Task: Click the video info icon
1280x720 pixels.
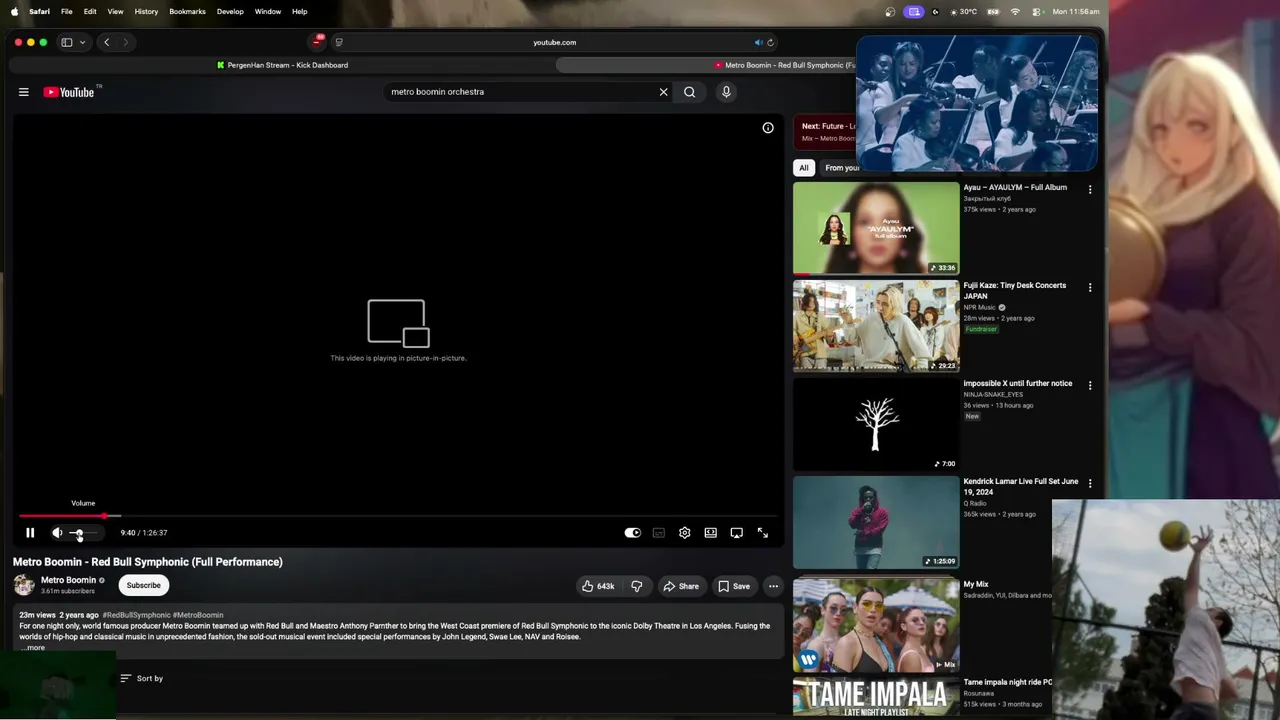Action: click(x=768, y=128)
